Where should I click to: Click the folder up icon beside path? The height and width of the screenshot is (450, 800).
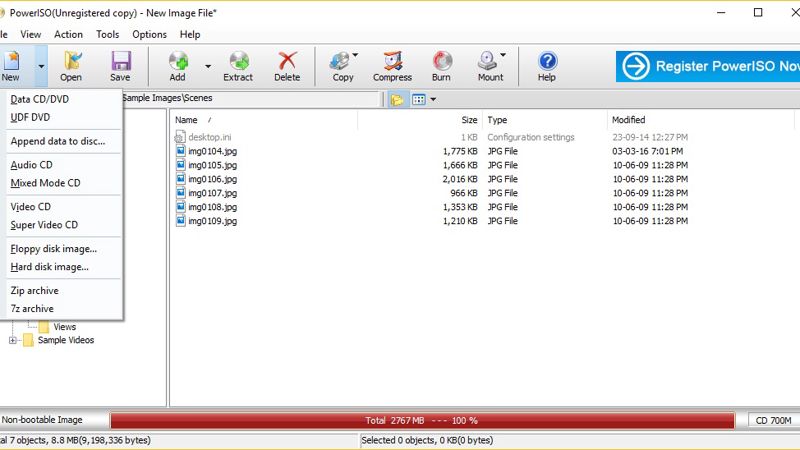click(x=397, y=99)
